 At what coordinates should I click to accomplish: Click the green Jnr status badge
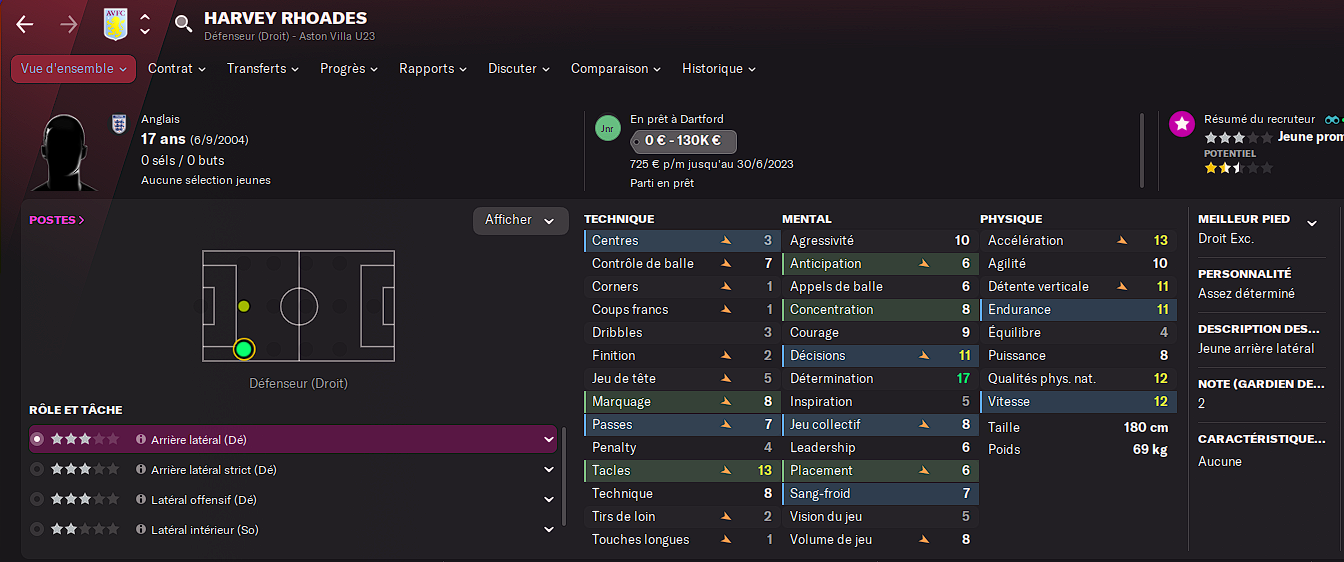pyautogui.click(x=607, y=128)
